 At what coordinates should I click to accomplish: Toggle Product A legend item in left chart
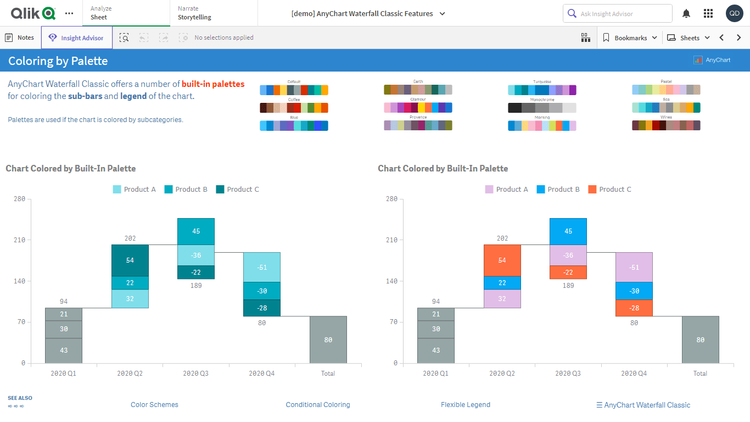click(136, 189)
